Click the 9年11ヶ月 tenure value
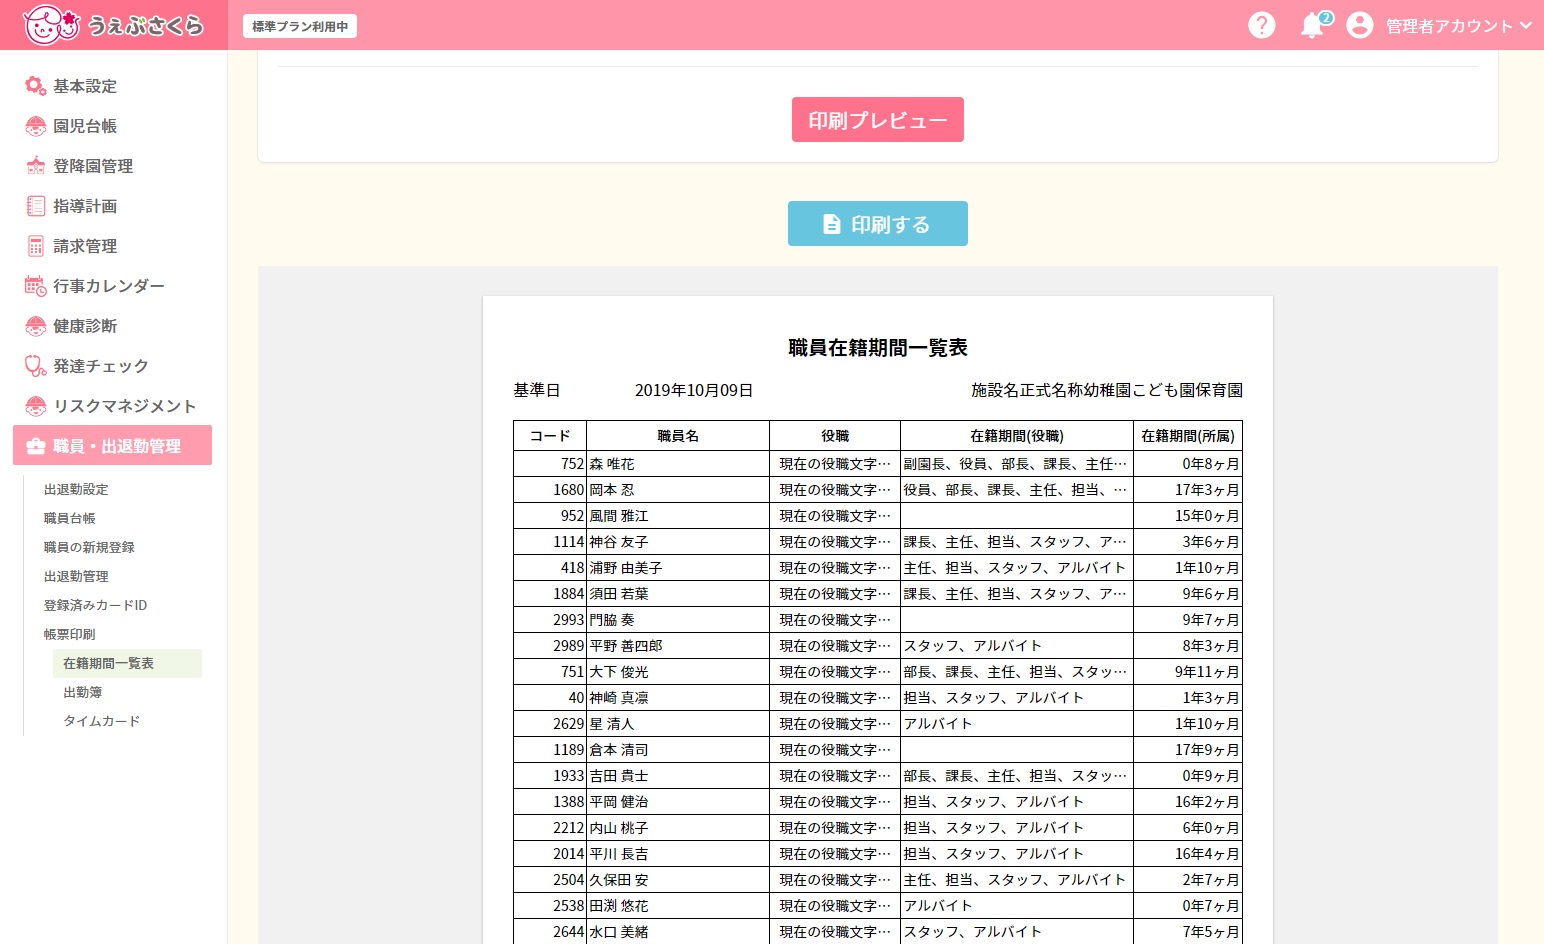This screenshot has width=1544, height=944. [1207, 672]
